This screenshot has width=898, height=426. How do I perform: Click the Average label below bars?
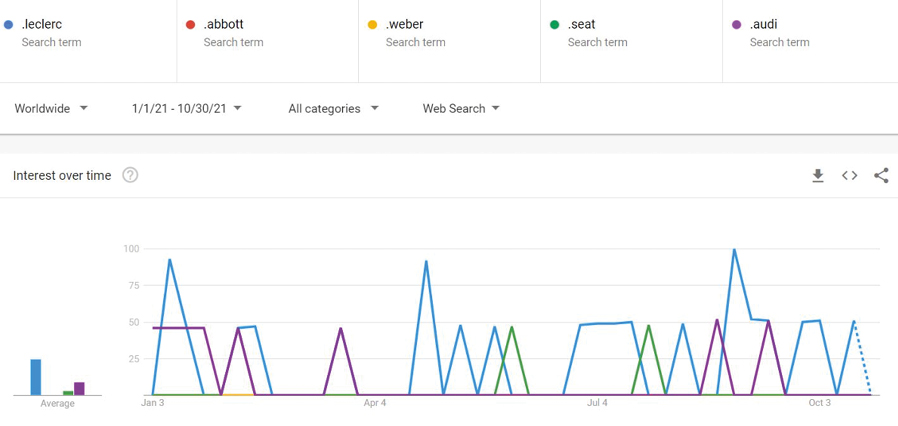pyautogui.click(x=57, y=404)
